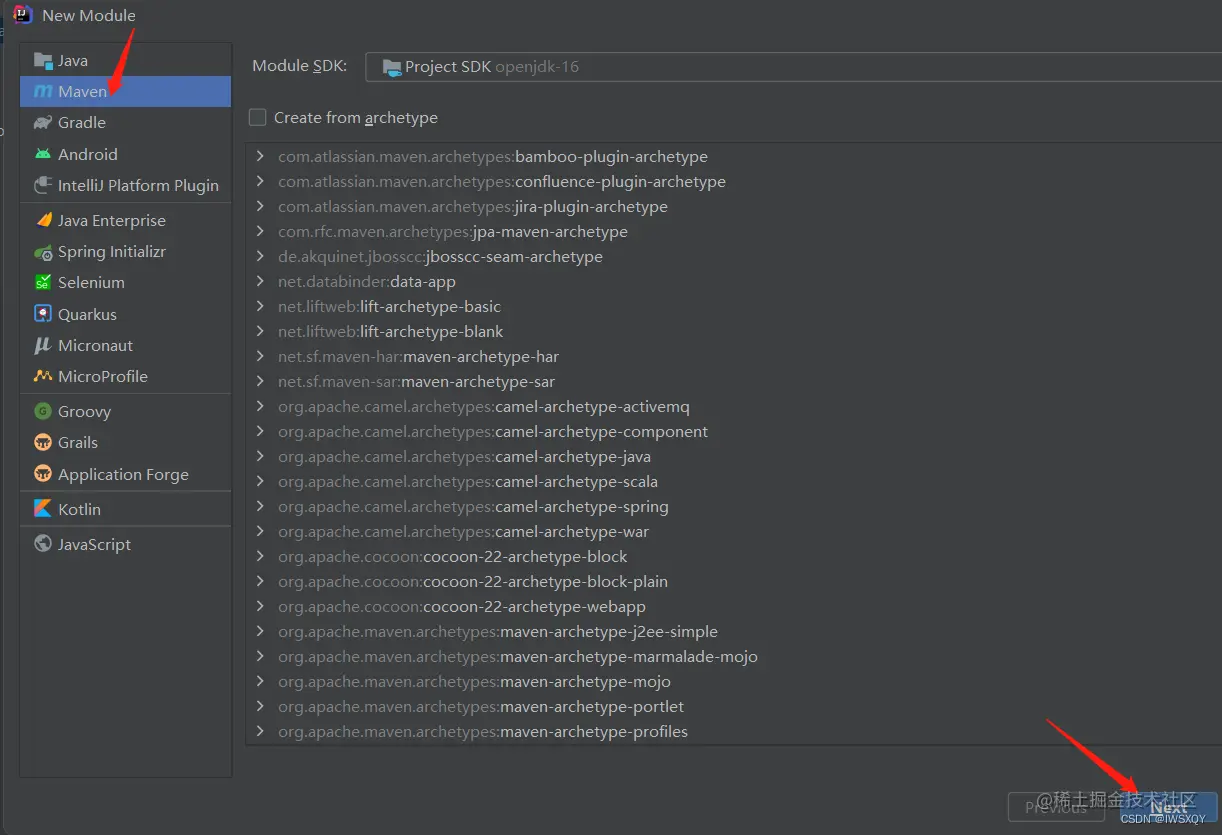The height and width of the screenshot is (835, 1222).
Task: Select the Java module icon
Action: click(43, 61)
